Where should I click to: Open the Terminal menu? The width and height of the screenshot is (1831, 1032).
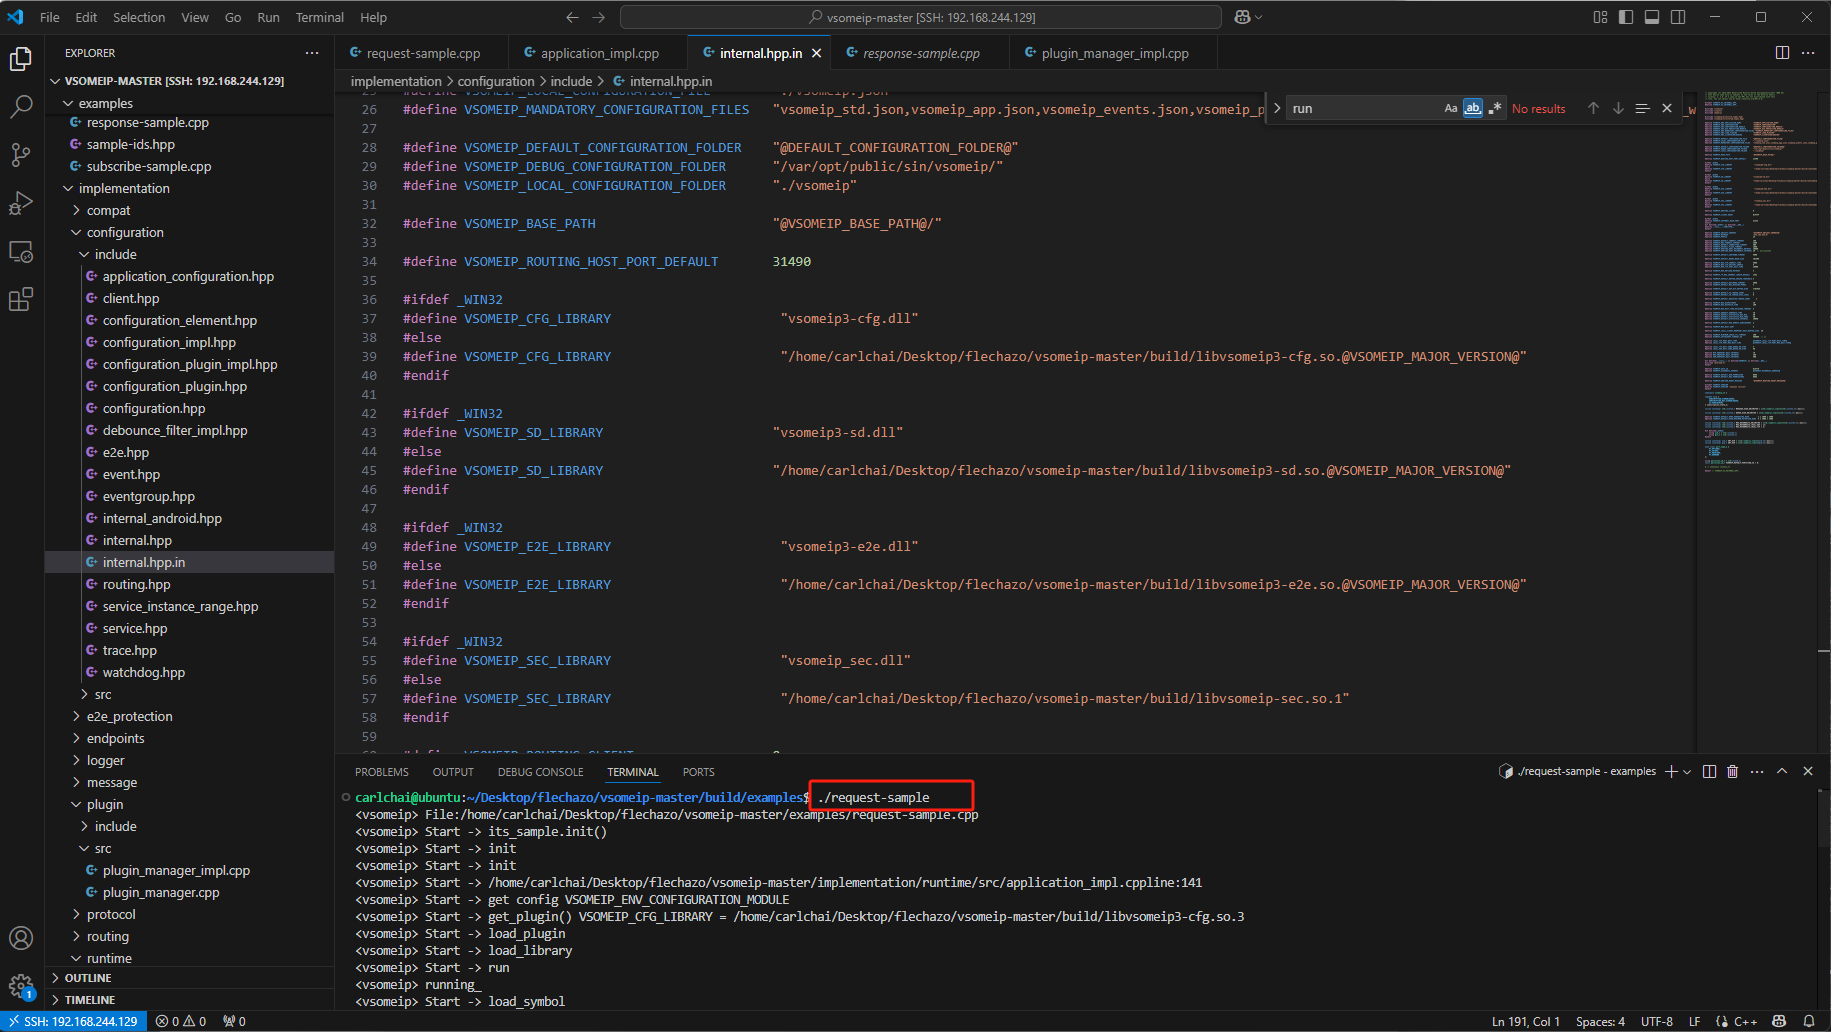click(x=319, y=17)
